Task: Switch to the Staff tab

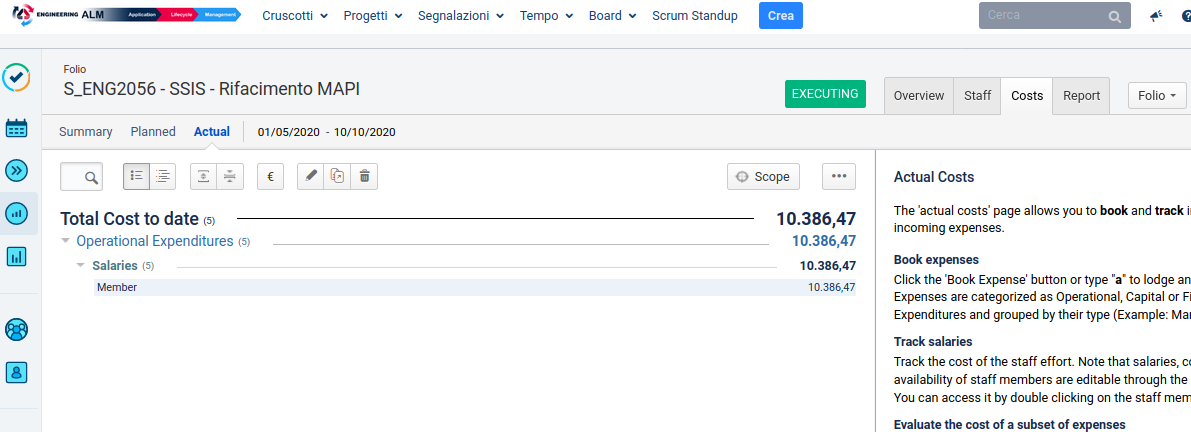Action: [x=977, y=96]
